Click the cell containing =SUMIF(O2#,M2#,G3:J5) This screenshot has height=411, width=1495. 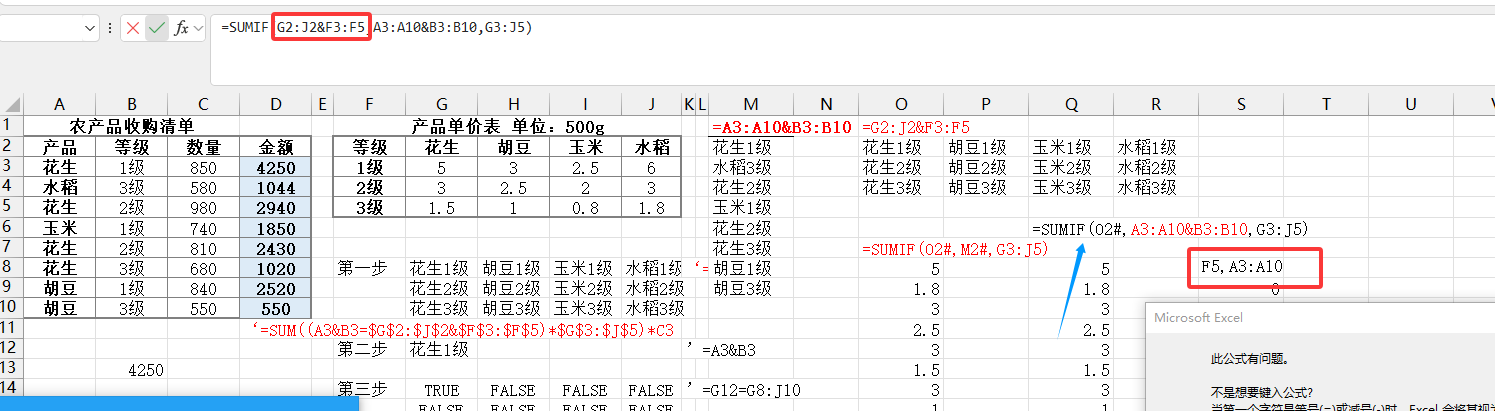(x=953, y=248)
